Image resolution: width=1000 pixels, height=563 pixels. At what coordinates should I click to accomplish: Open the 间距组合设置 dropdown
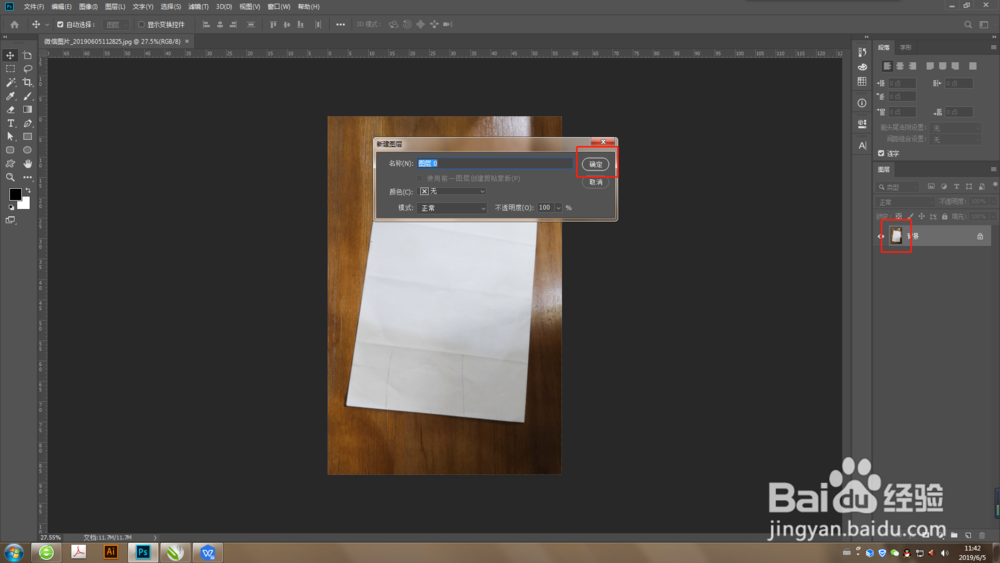click(955, 139)
